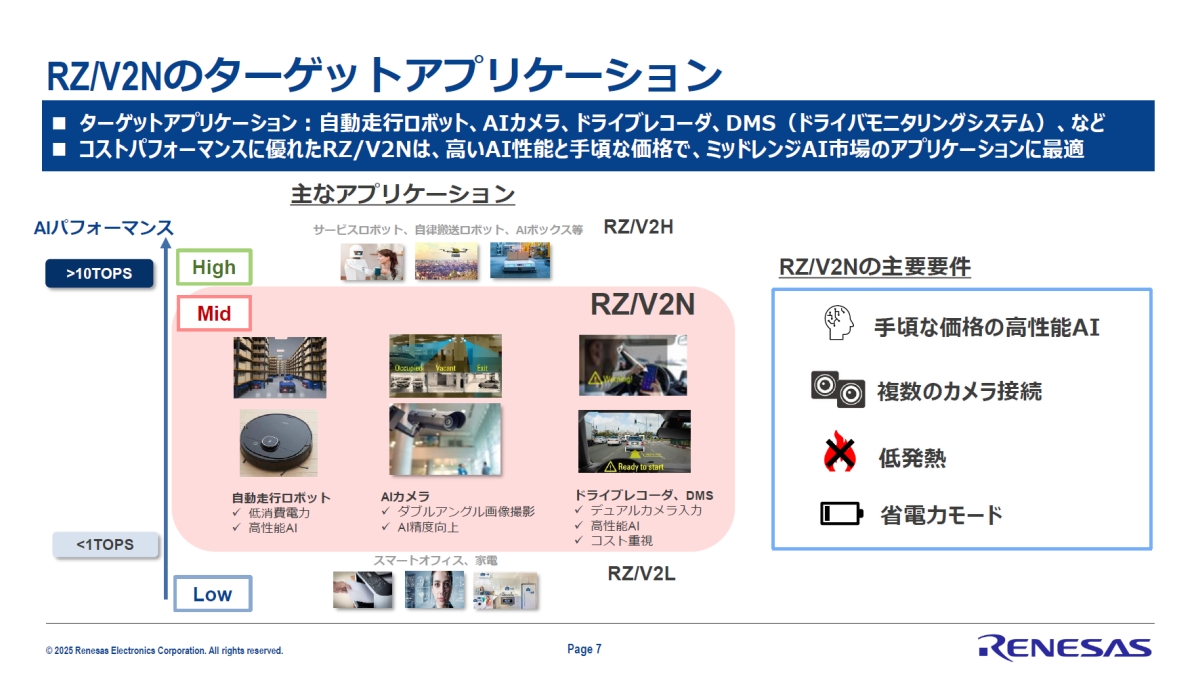Screen dimensions: 1200x675
Task: Click the <1TOPS label
Action: click(105, 545)
